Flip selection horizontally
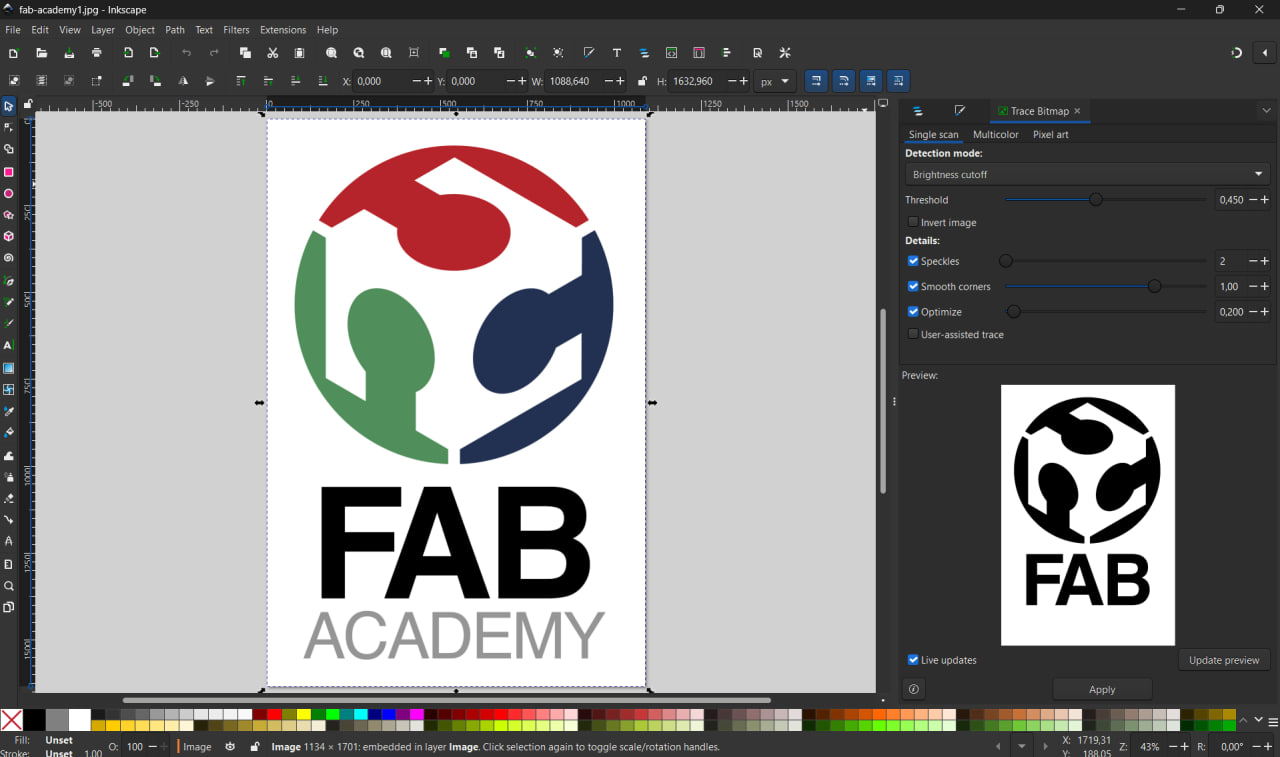 coord(183,81)
